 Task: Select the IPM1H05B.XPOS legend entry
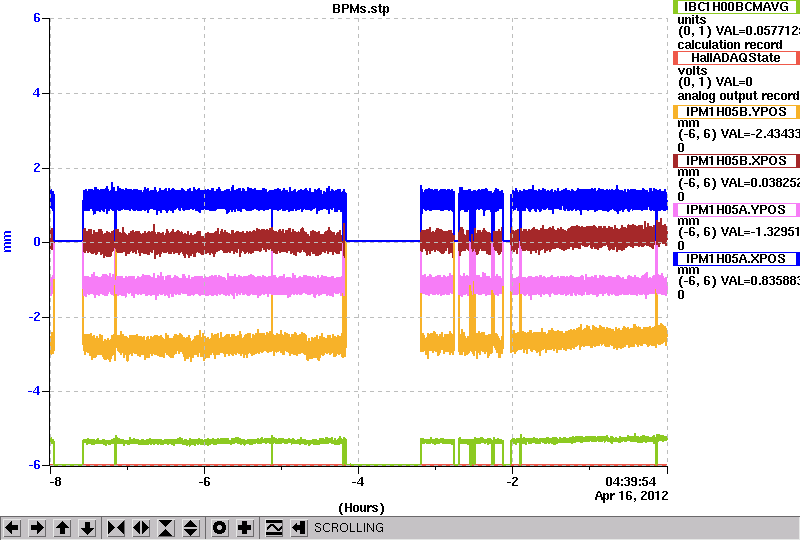click(x=736, y=161)
